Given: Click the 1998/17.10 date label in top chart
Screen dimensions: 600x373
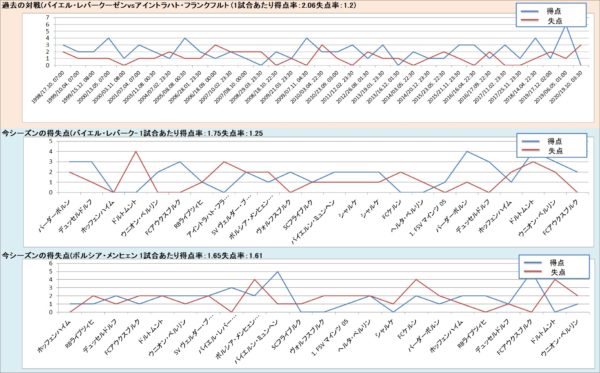Looking at the screenshot, I should pyautogui.click(x=48, y=87).
